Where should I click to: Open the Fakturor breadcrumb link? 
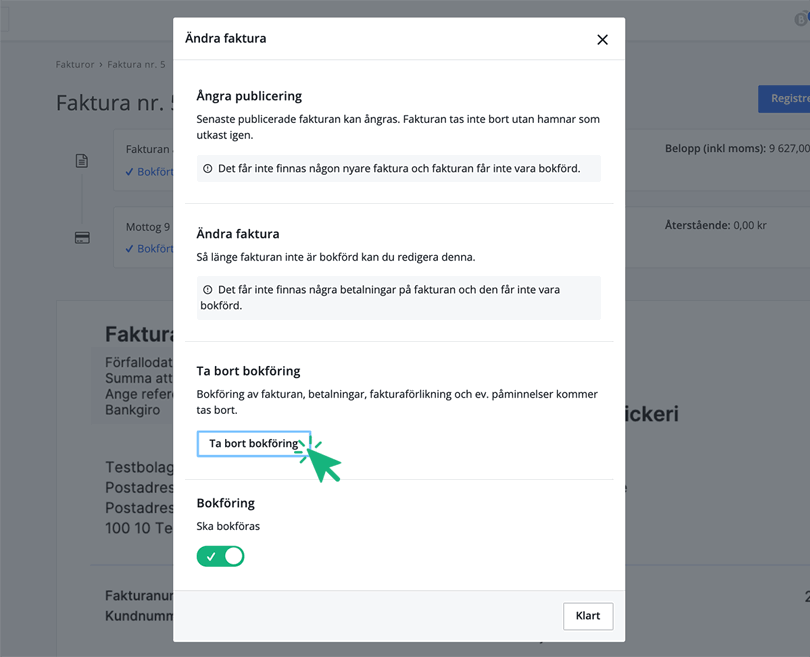74,63
